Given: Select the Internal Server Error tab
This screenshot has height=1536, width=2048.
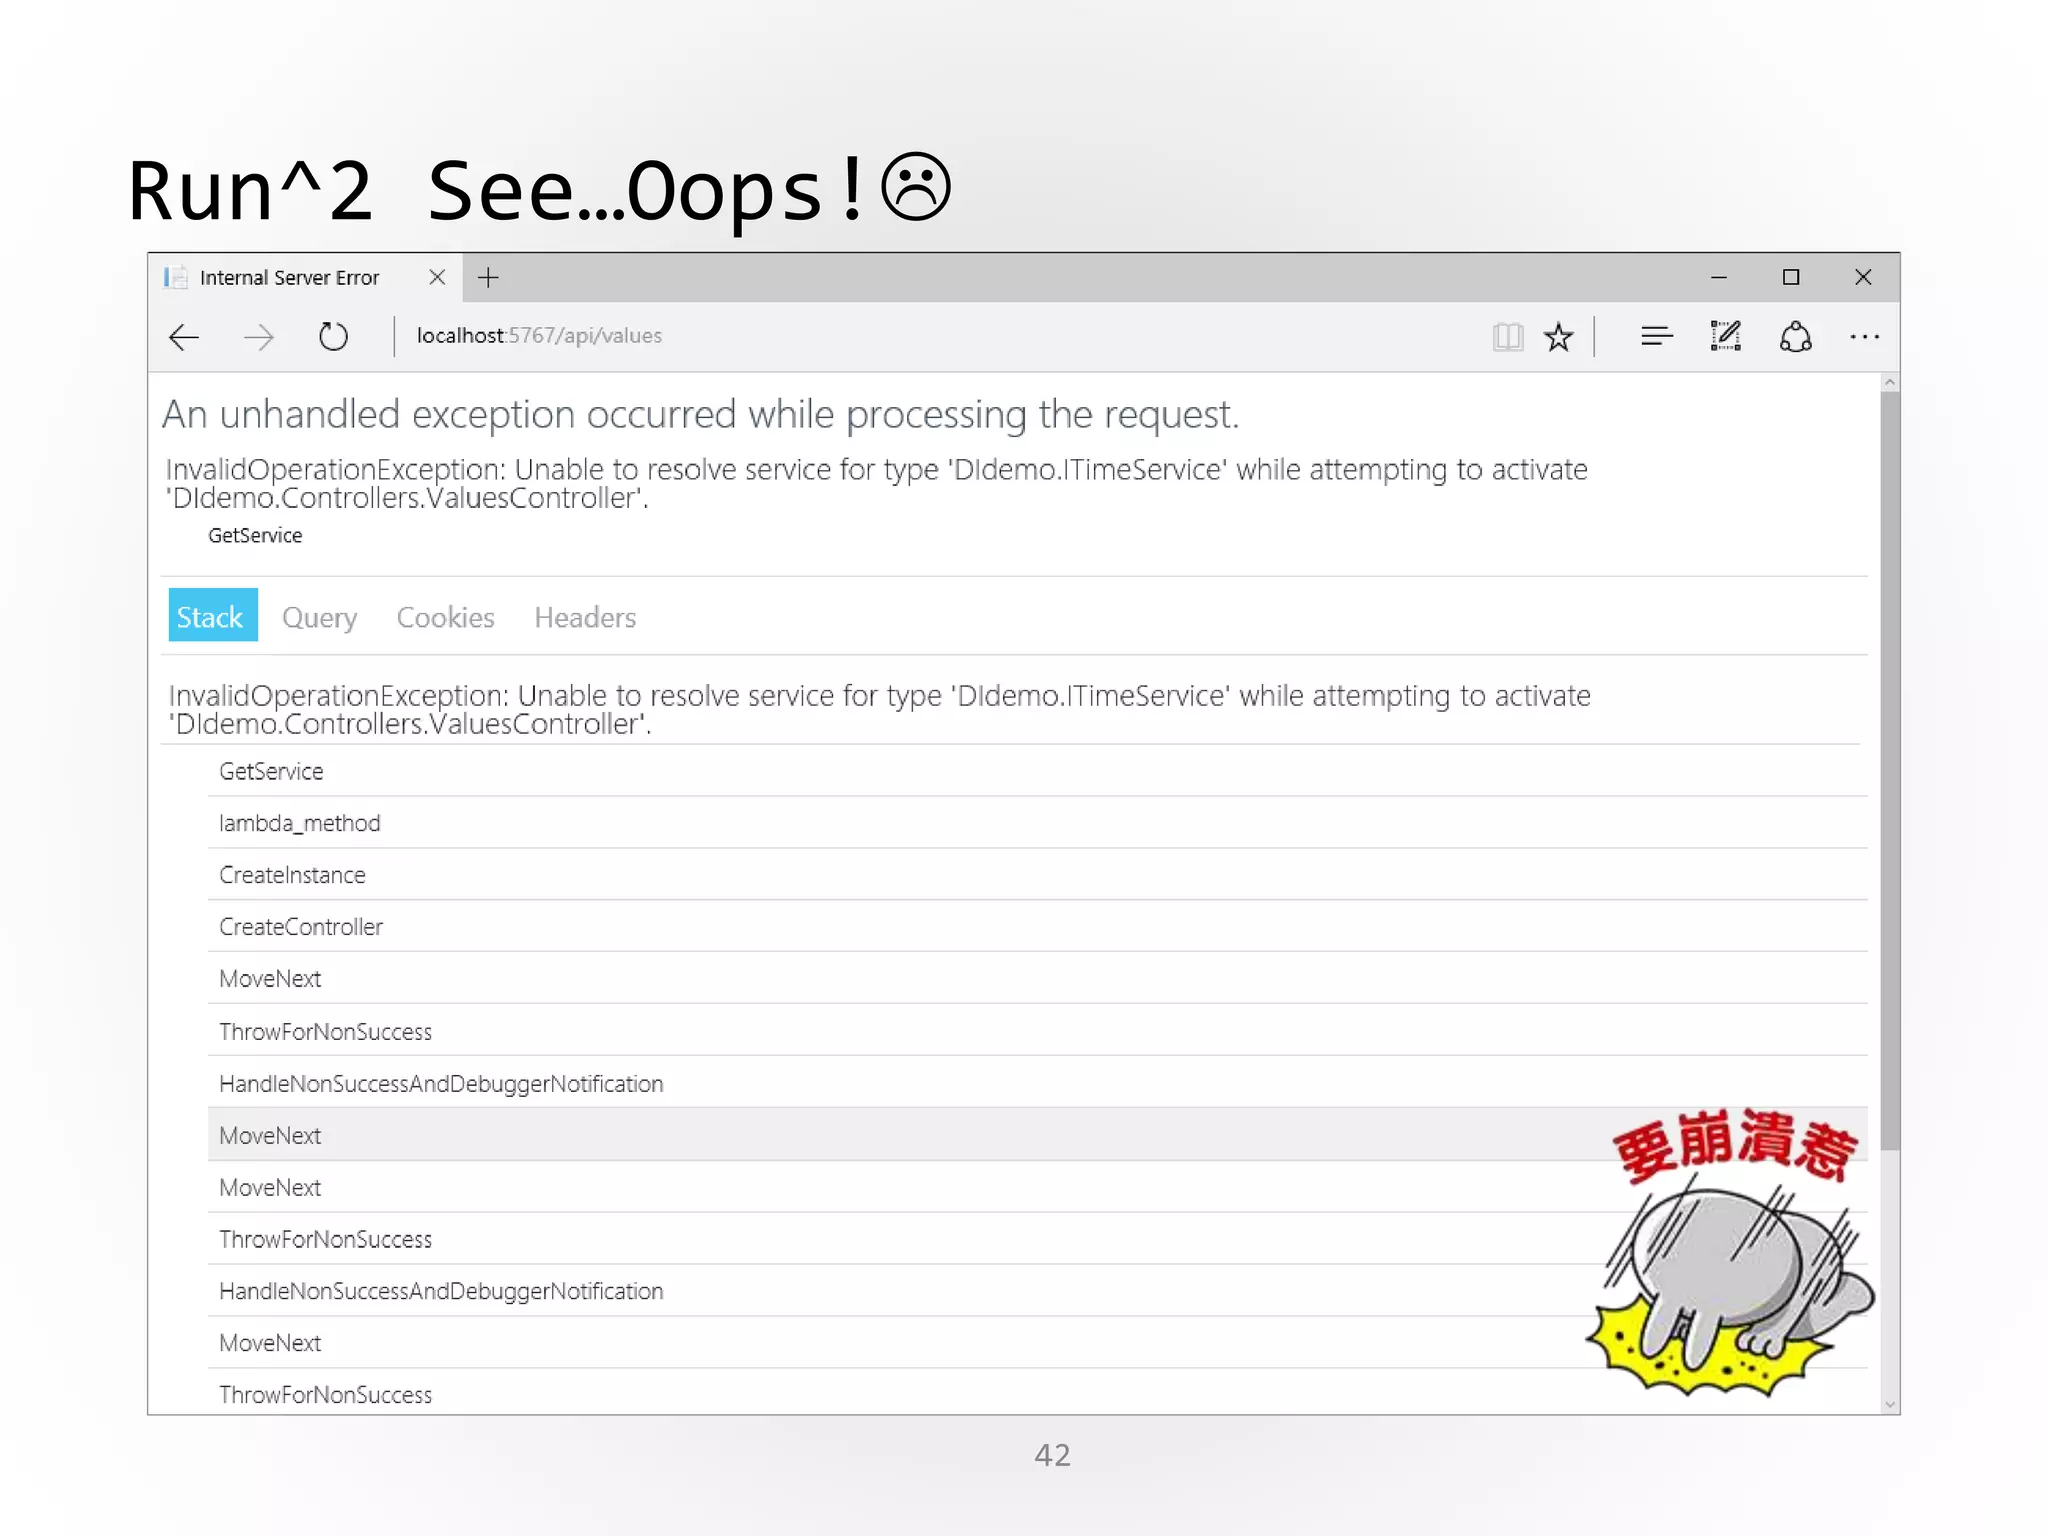Looking at the screenshot, I should pos(290,278).
